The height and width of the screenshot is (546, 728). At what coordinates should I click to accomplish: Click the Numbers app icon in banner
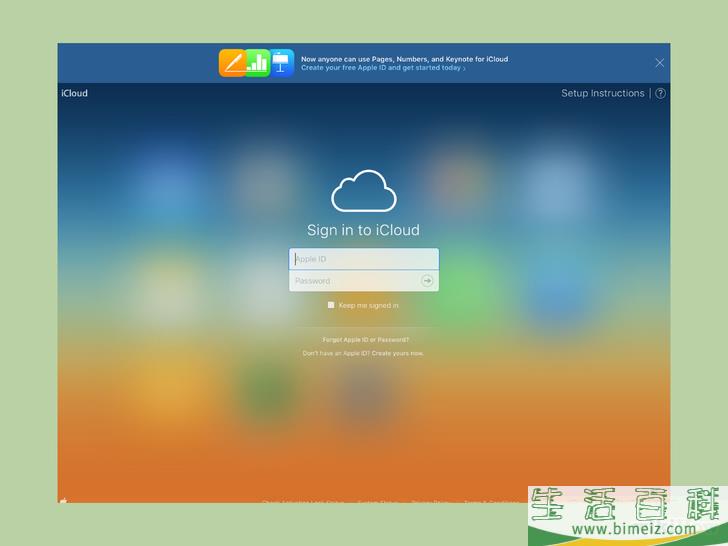(258, 63)
